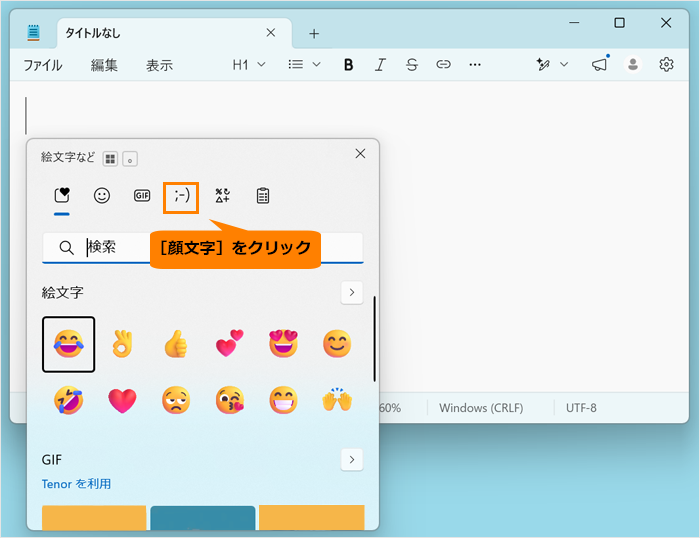Toggle bold formatting
The height and width of the screenshot is (538, 700).
(348, 65)
